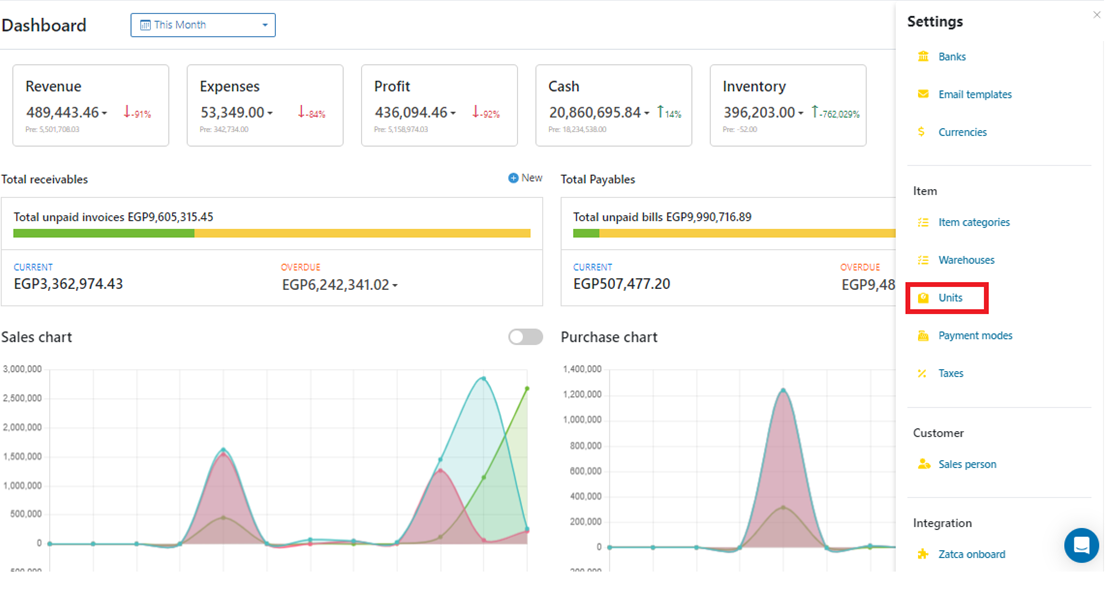Open Sales person settings item
Image resolution: width=1105 pixels, height=589 pixels.
[966, 464]
